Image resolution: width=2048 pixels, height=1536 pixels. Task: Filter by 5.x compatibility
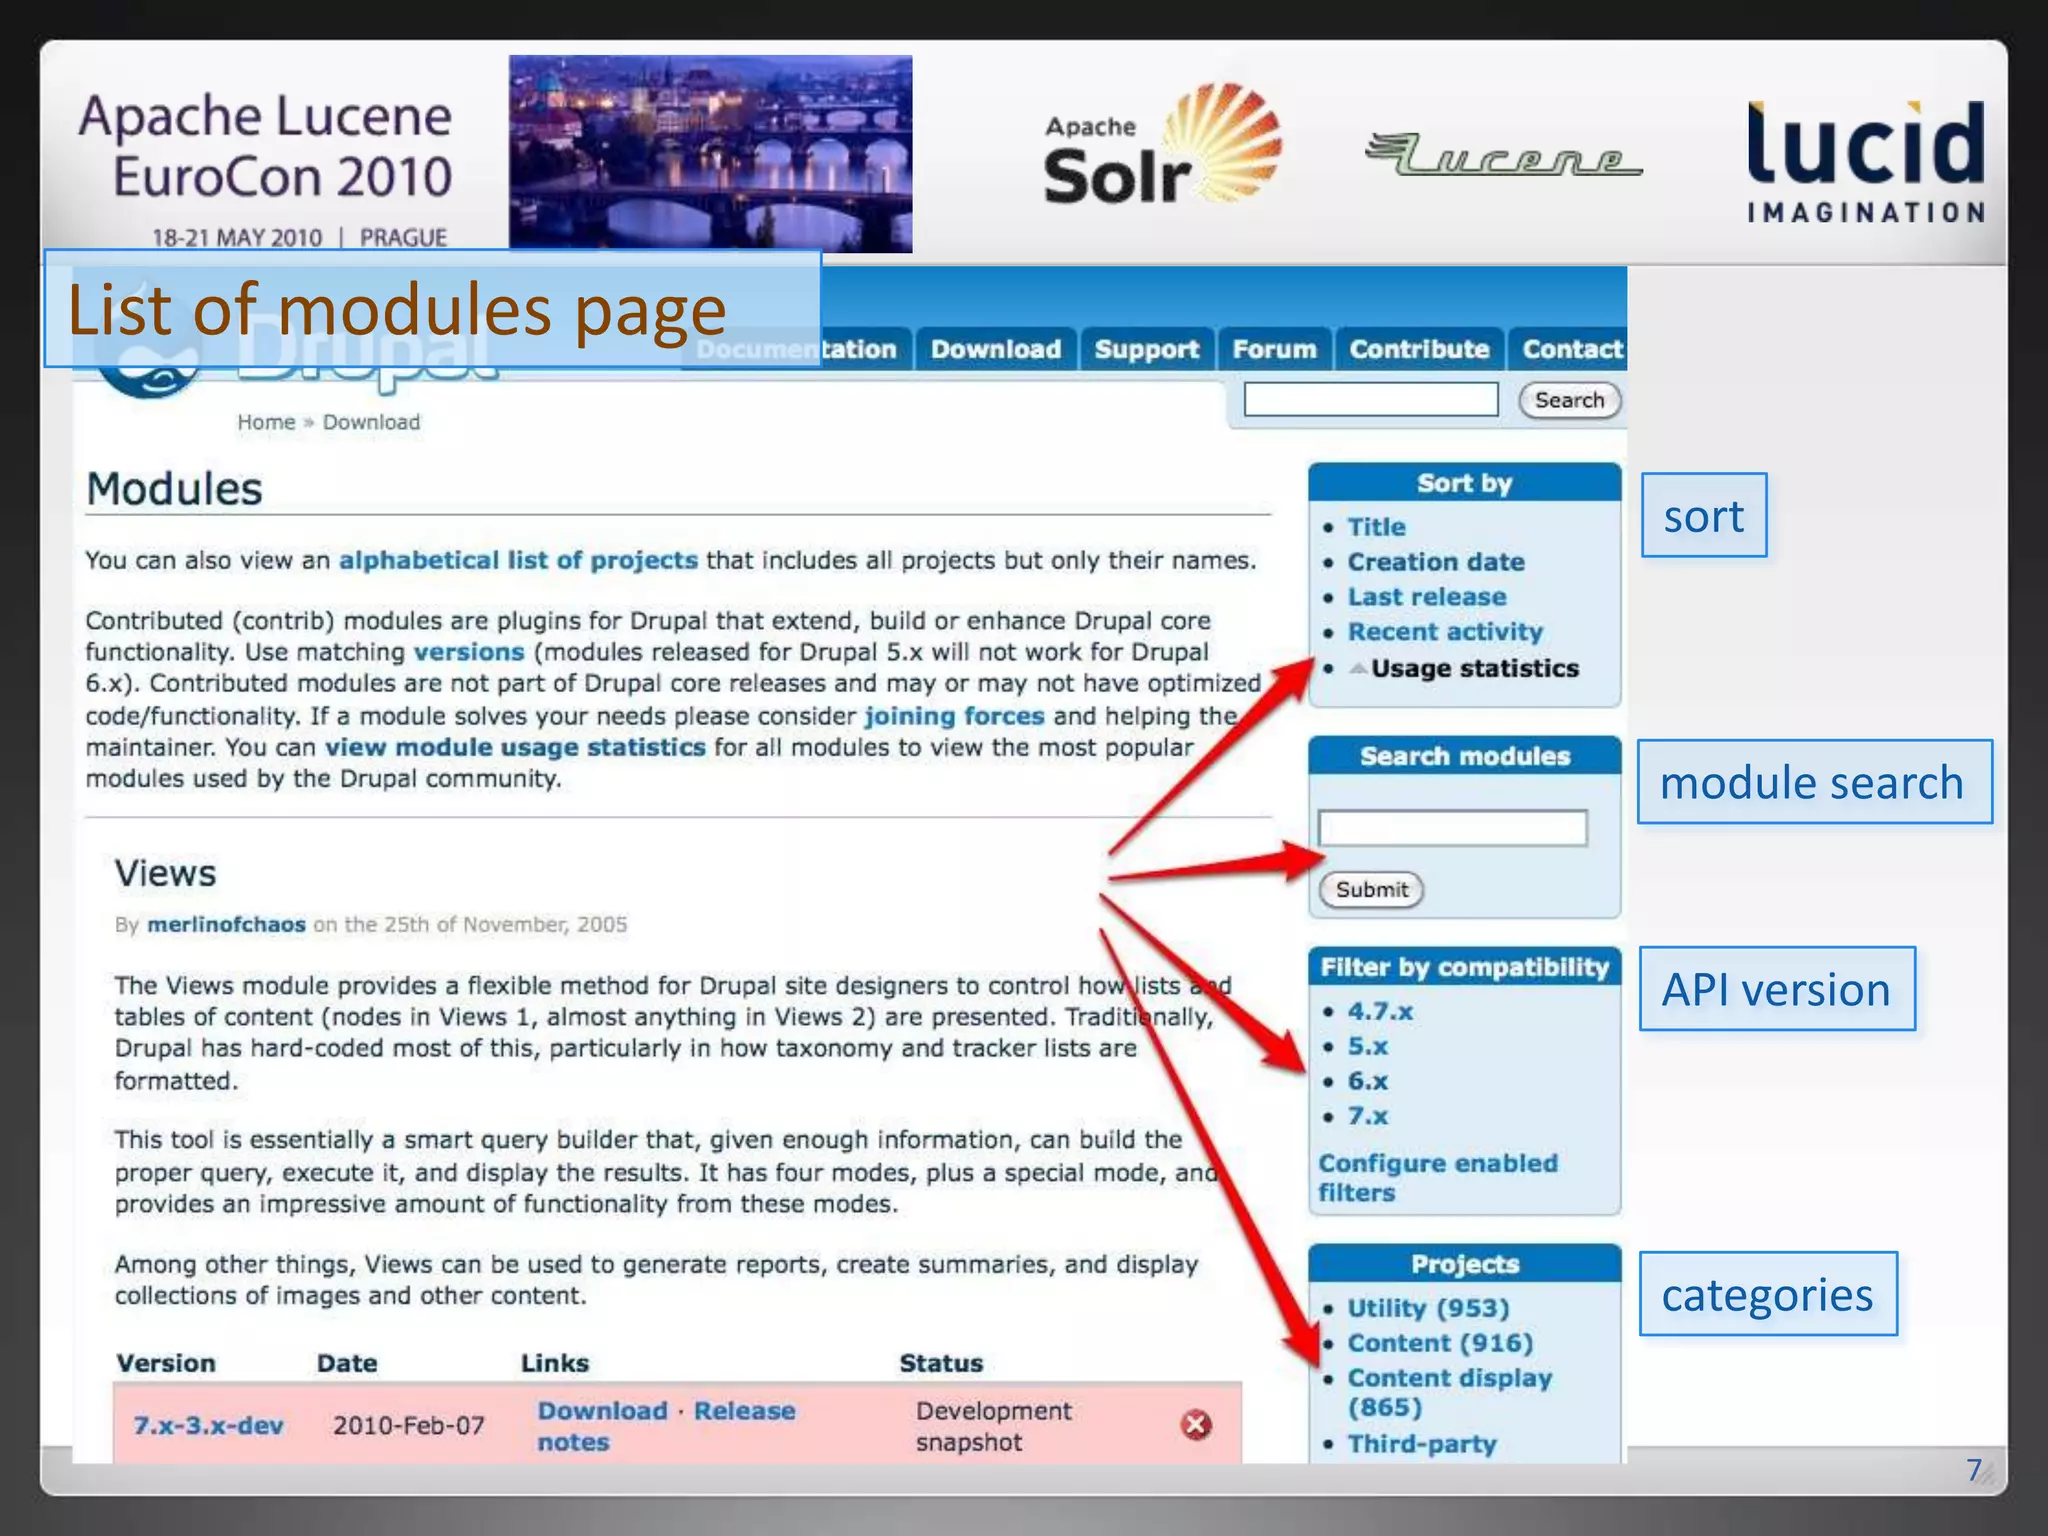[1368, 1046]
